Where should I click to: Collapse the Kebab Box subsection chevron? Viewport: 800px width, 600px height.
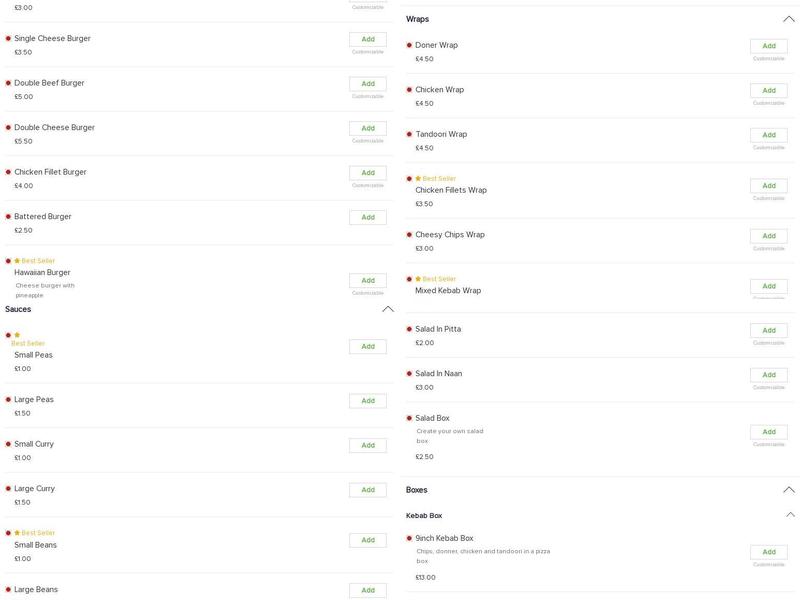[x=790, y=515]
